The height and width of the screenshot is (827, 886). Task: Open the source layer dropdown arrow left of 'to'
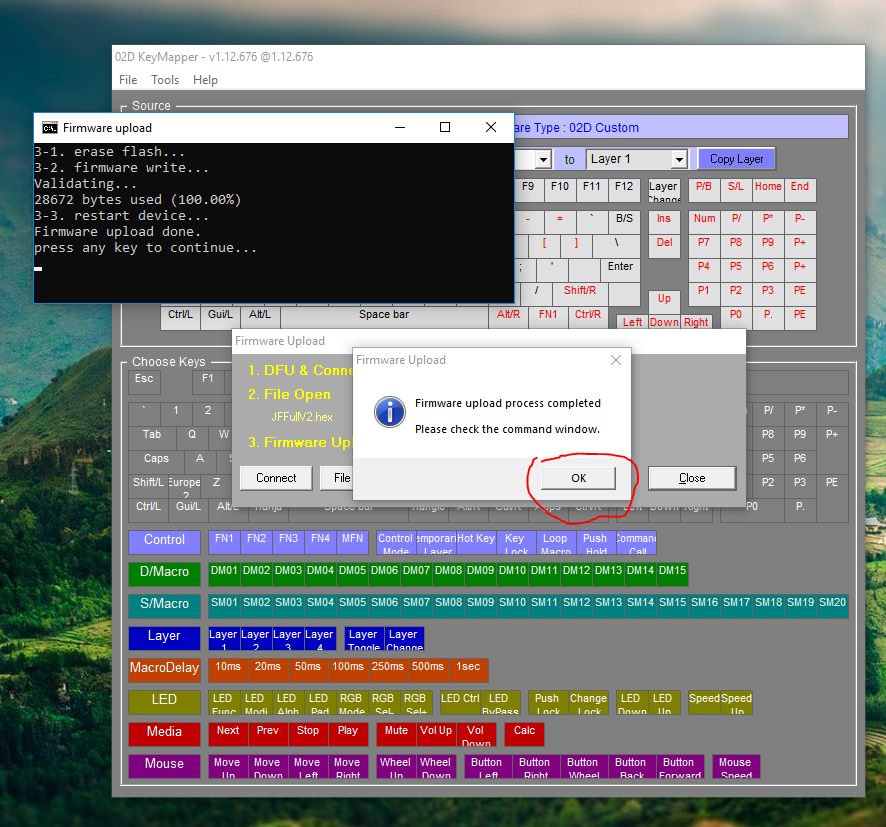tap(543, 160)
